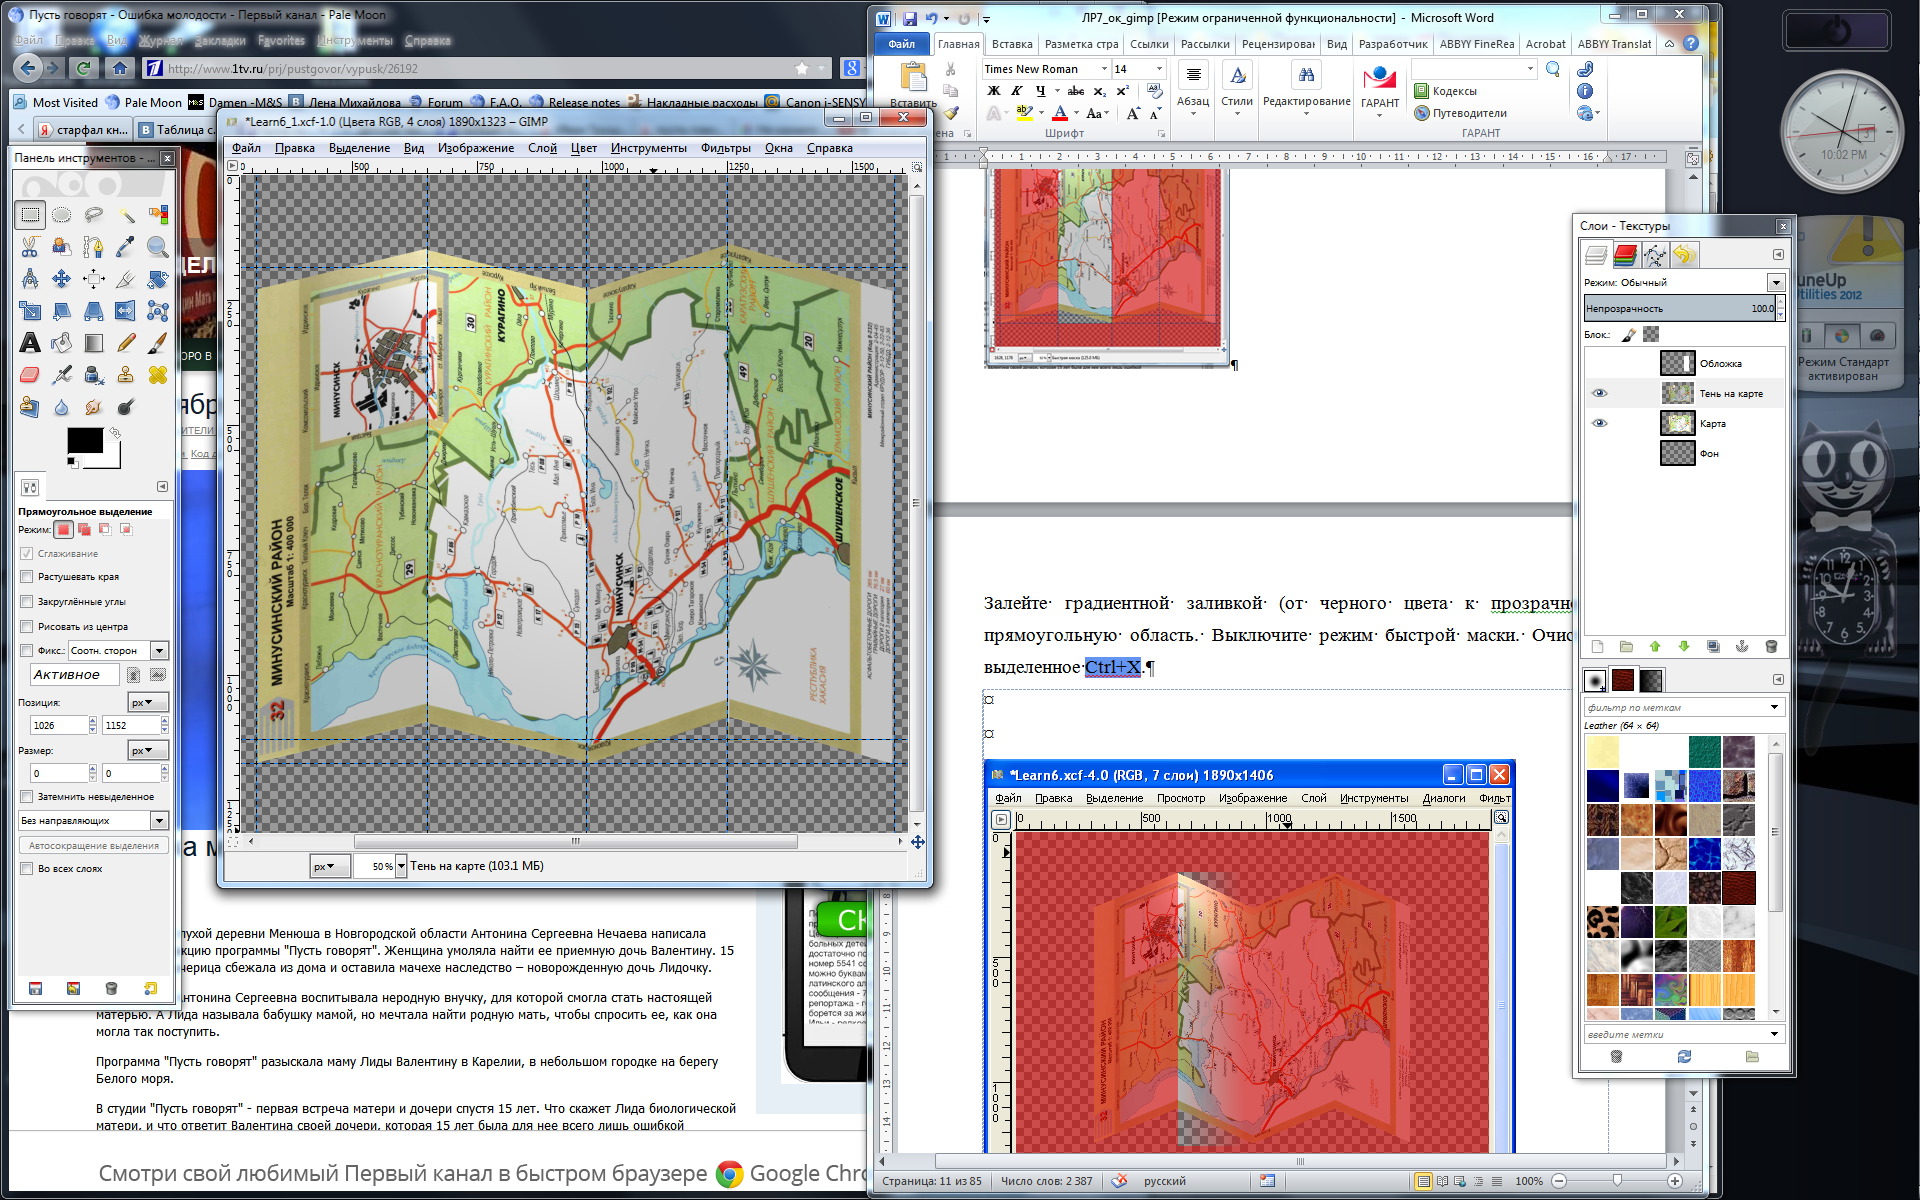The height and width of the screenshot is (1200, 1920).
Task: Enable Рисовать из центра checkbox
Action: [27, 627]
